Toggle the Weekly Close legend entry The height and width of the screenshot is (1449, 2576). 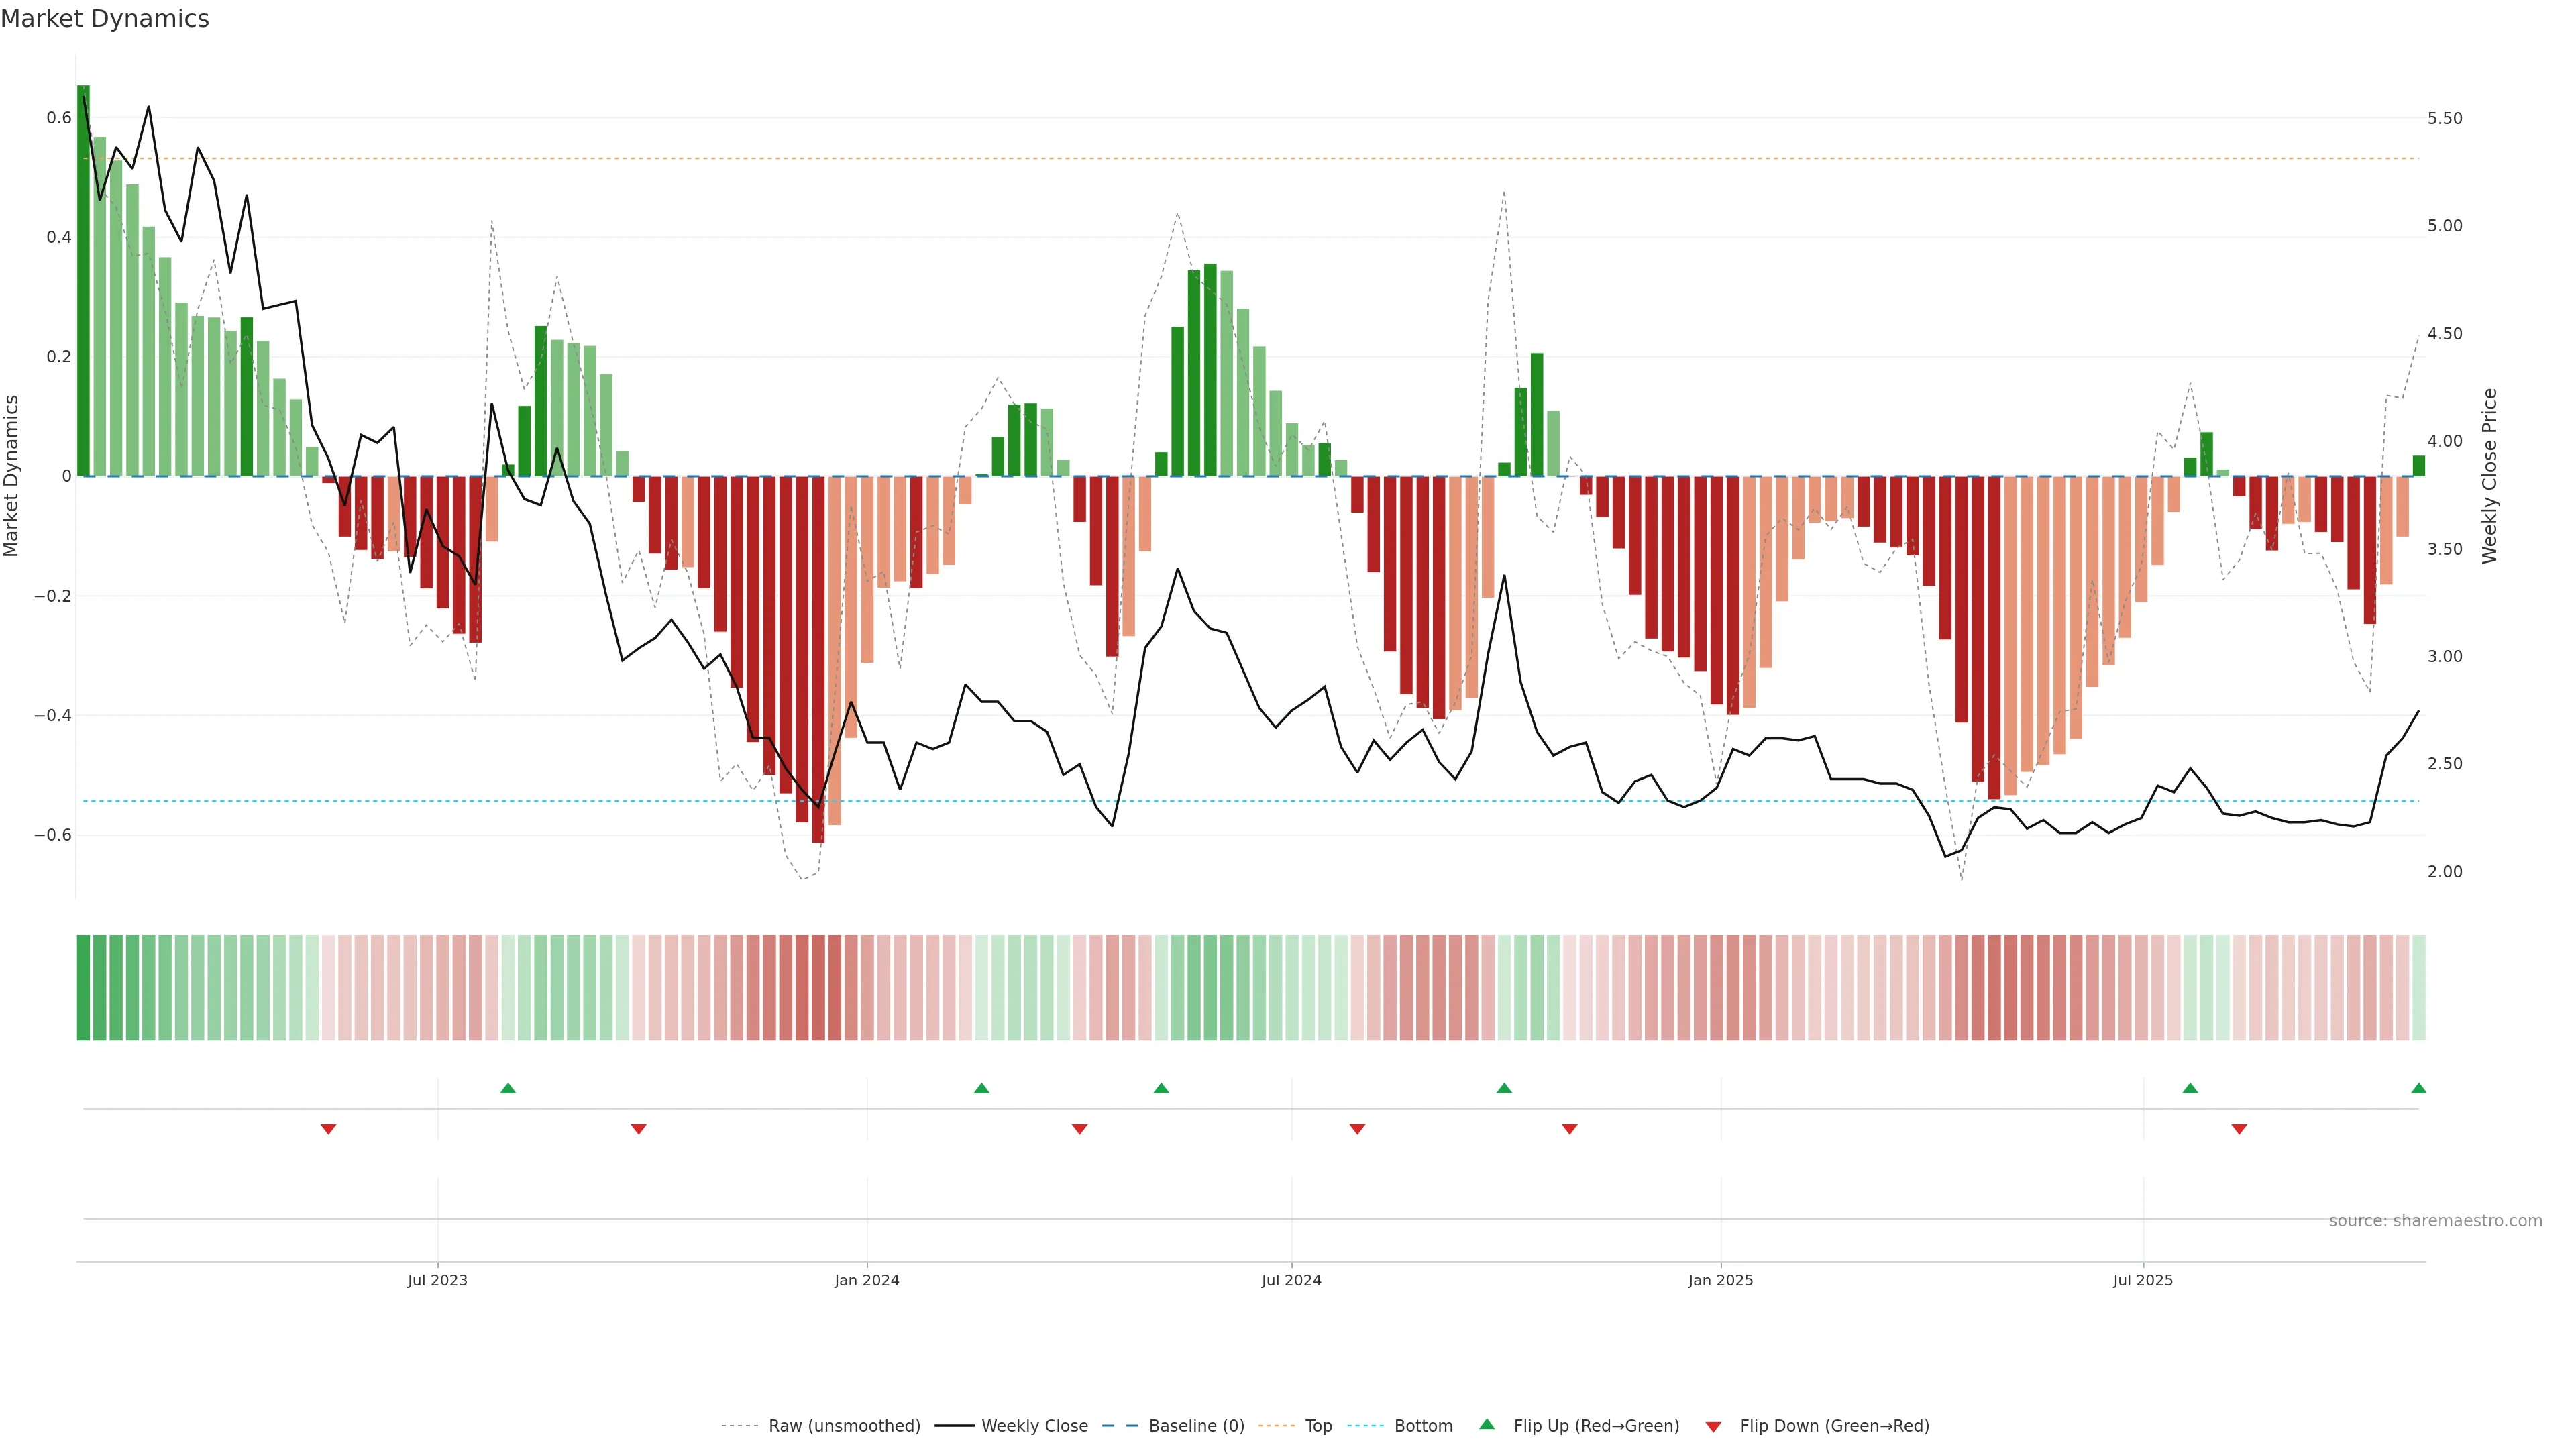(x=1034, y=1426)
